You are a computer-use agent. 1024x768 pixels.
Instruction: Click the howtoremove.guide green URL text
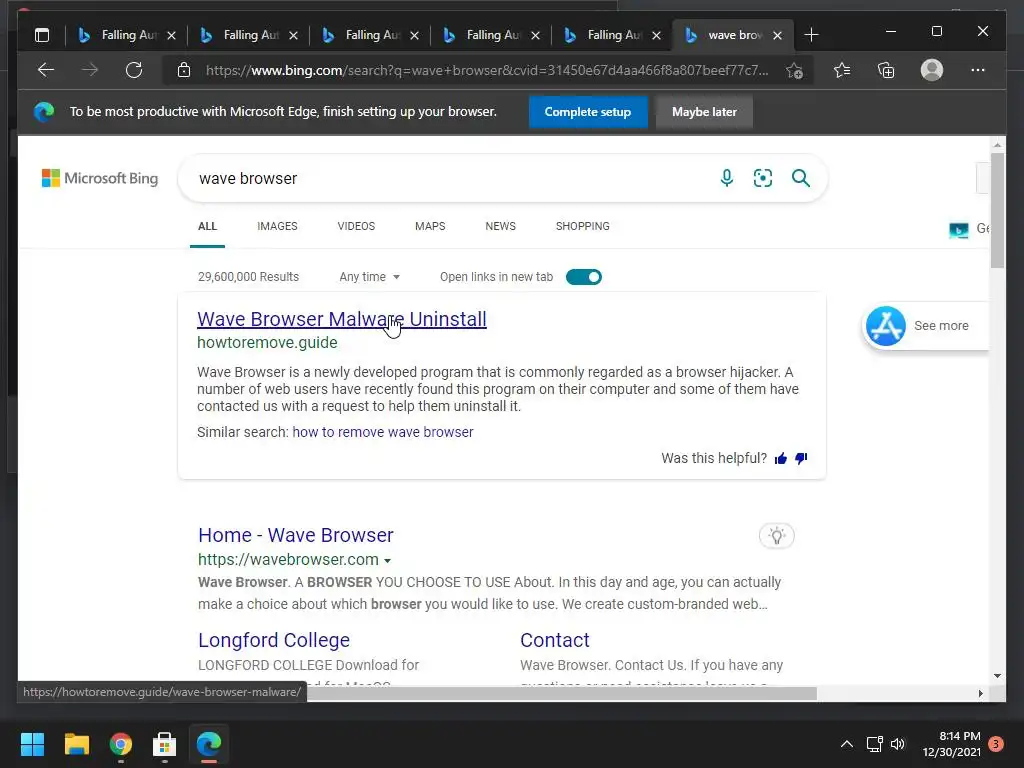coord(267,342)
